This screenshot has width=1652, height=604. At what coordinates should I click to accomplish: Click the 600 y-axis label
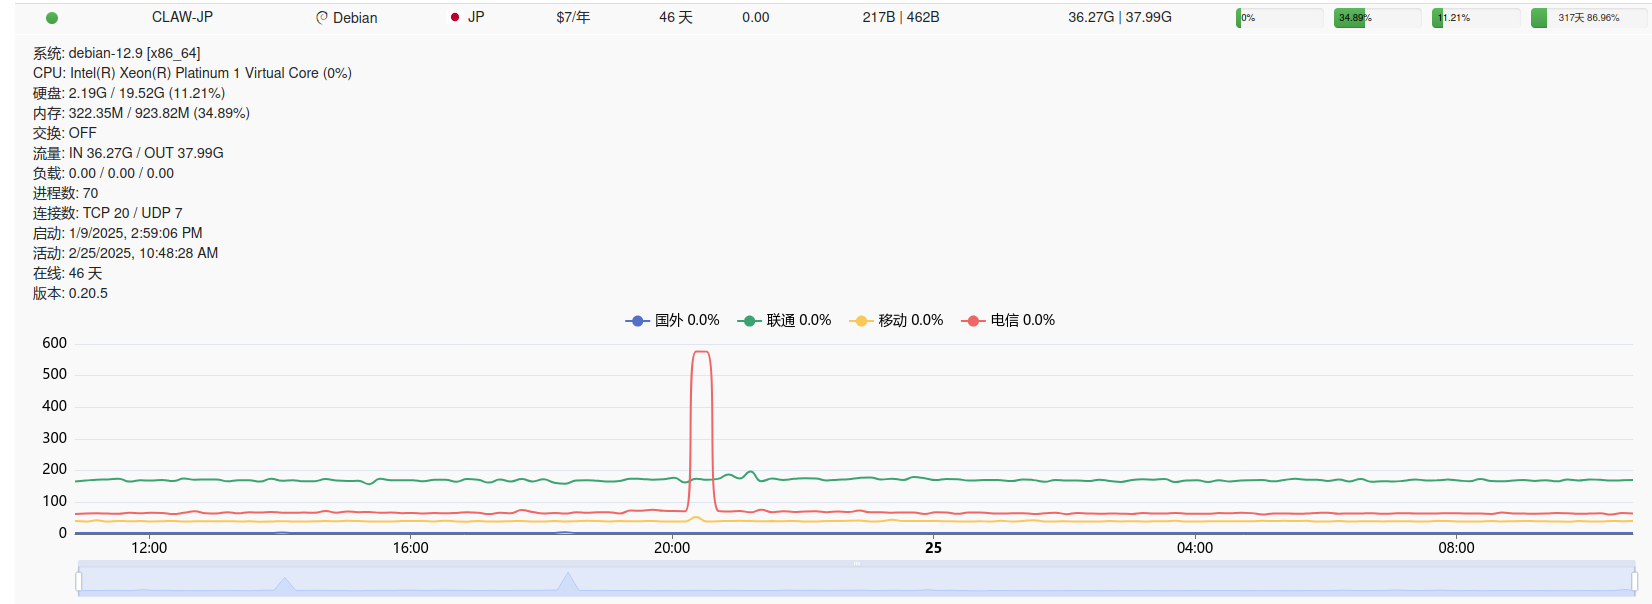click(x=55, y=343)
